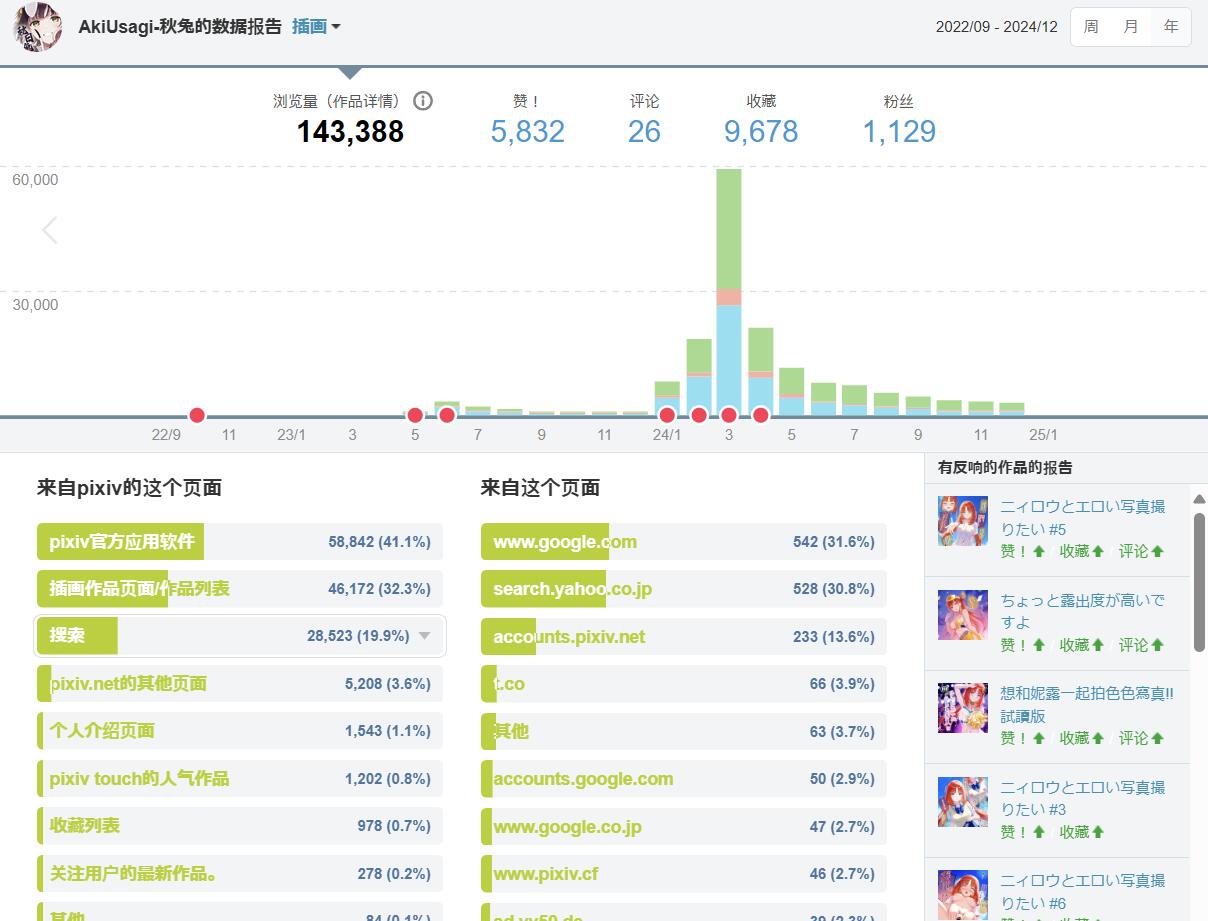Open work ニイロウとエロい写真撮りたい #3
The image size is (1208, 921).
pos(1083,798)
